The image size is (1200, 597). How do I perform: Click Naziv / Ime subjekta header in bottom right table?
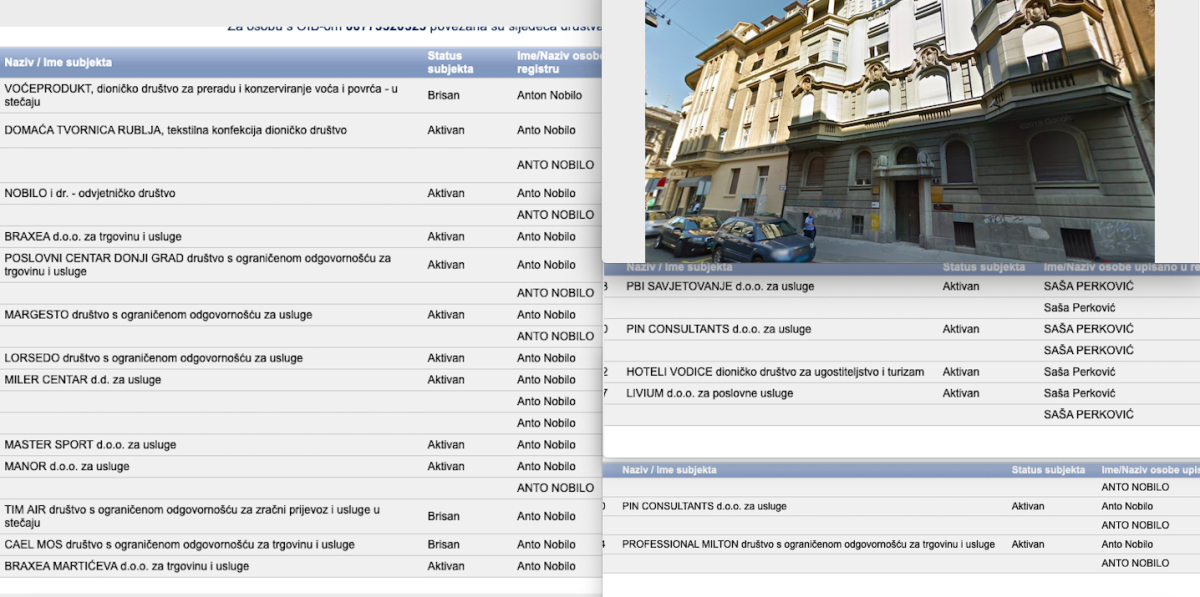[x=671, y=469]
